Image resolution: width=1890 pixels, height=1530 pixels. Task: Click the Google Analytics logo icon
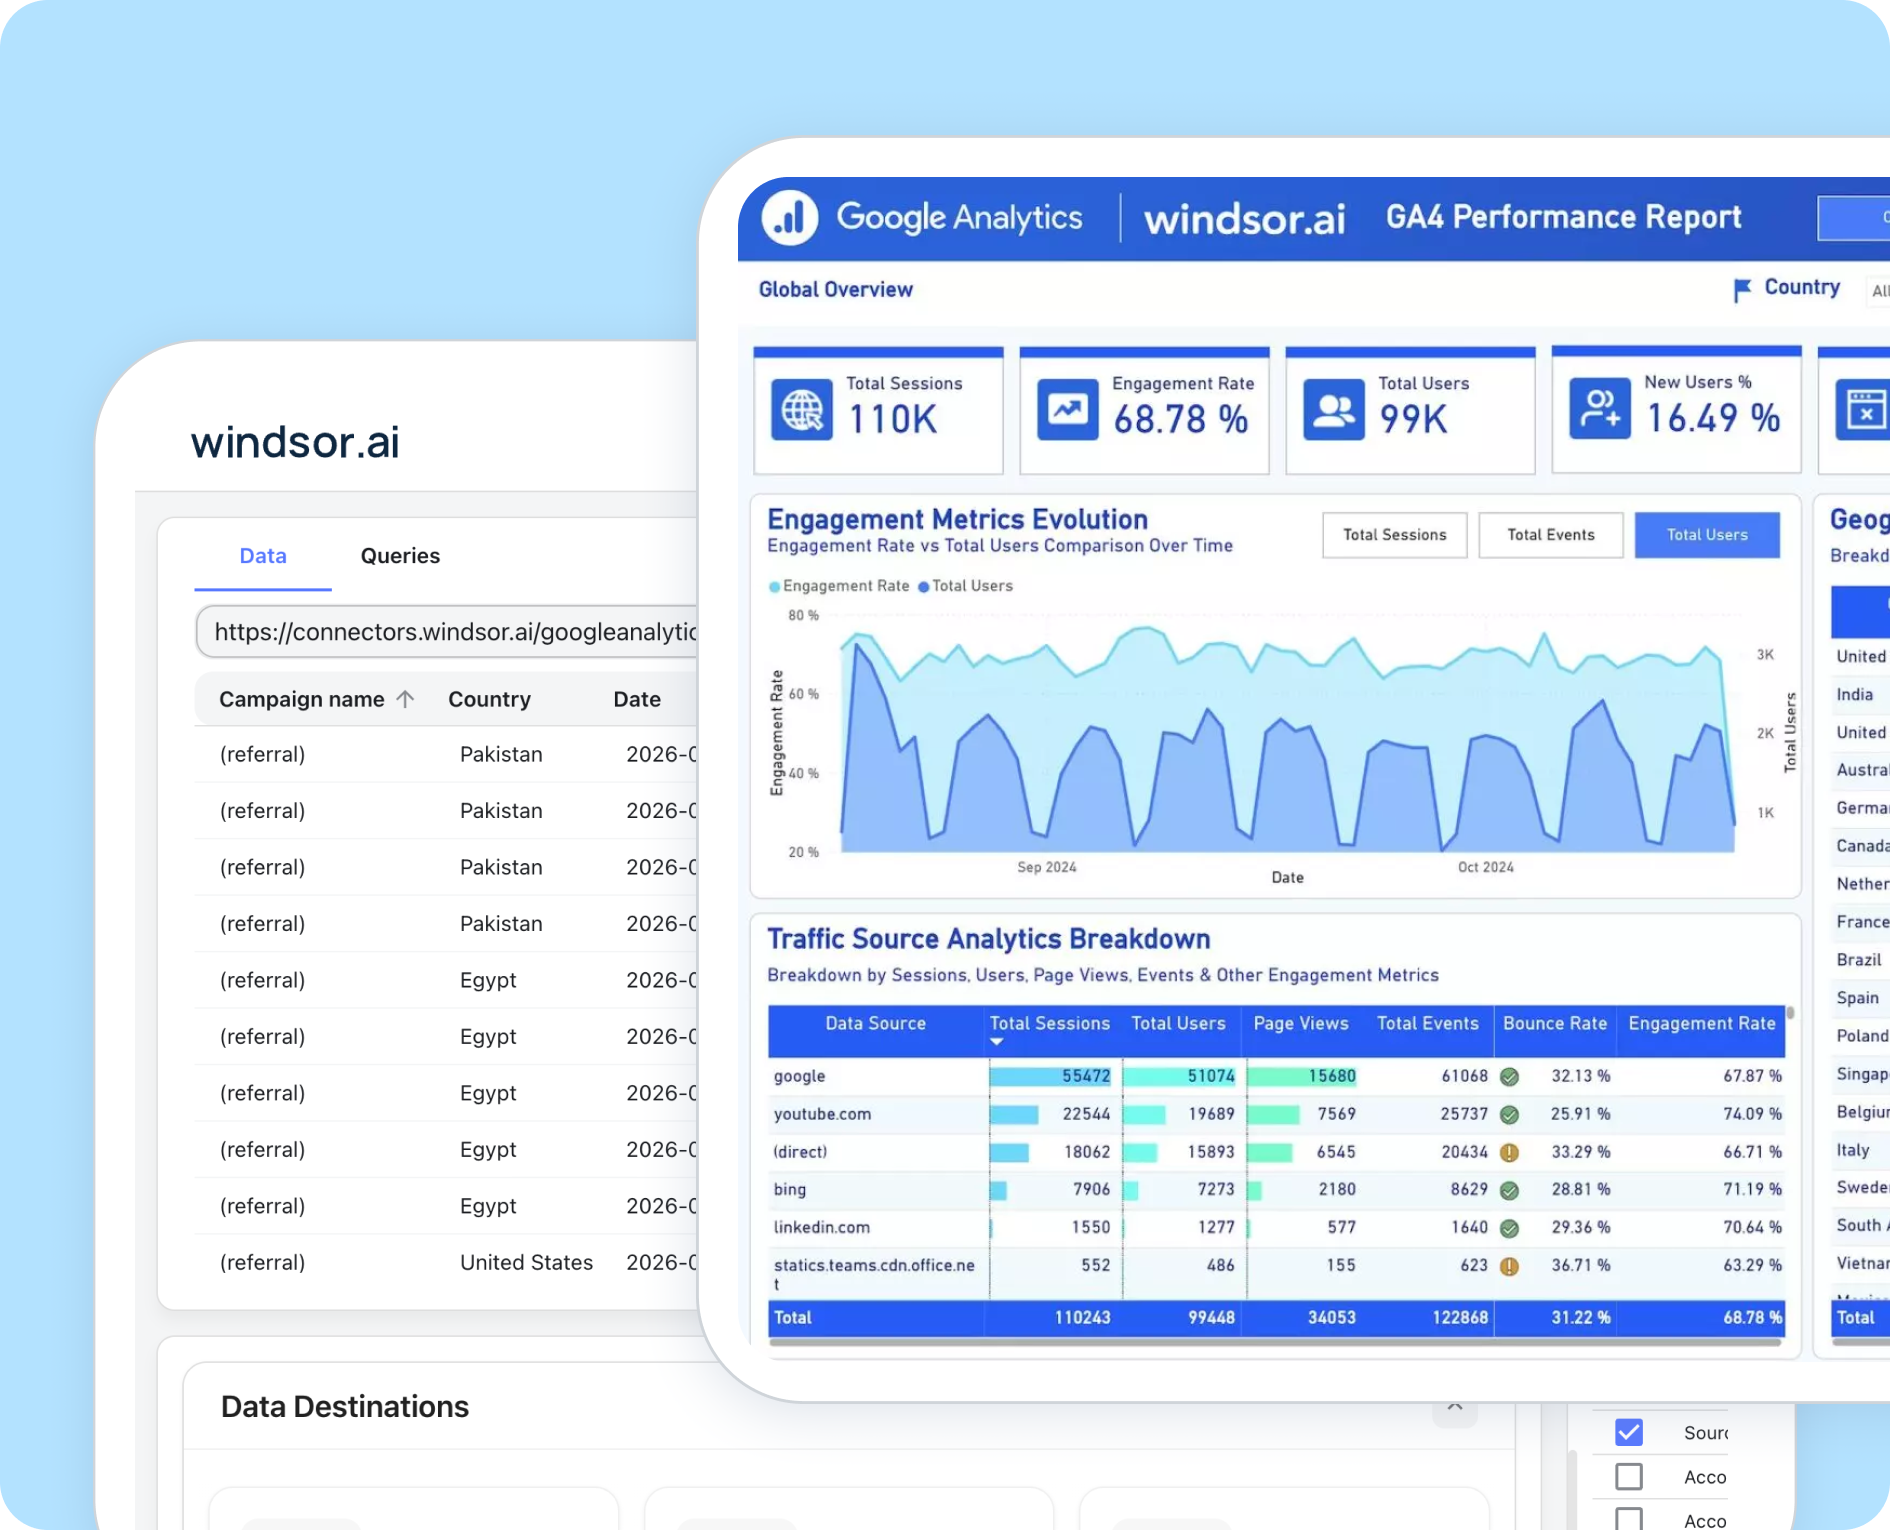tap(789, 217)
